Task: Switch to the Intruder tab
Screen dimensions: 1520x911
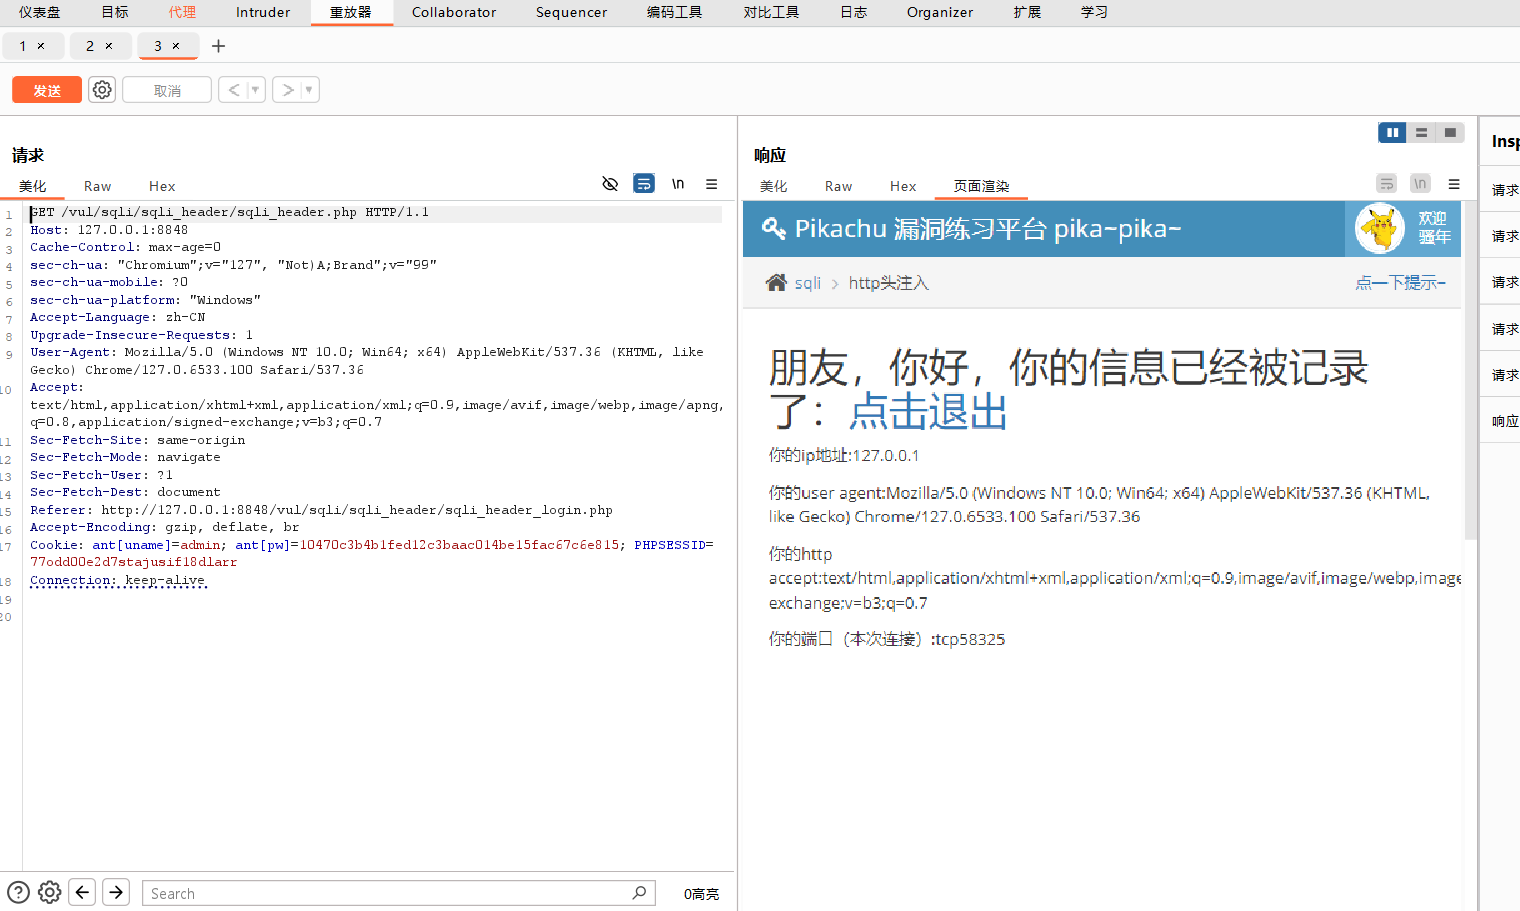Action: click(263, 12)
